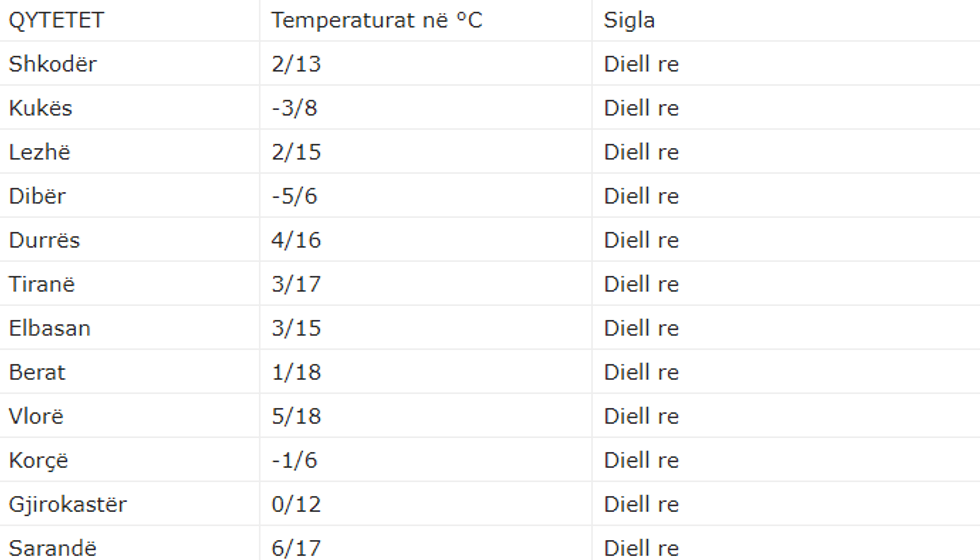Click the -5/6 temperature cell
The height and width of the screenshot is (560, 980).
[294, 196]
